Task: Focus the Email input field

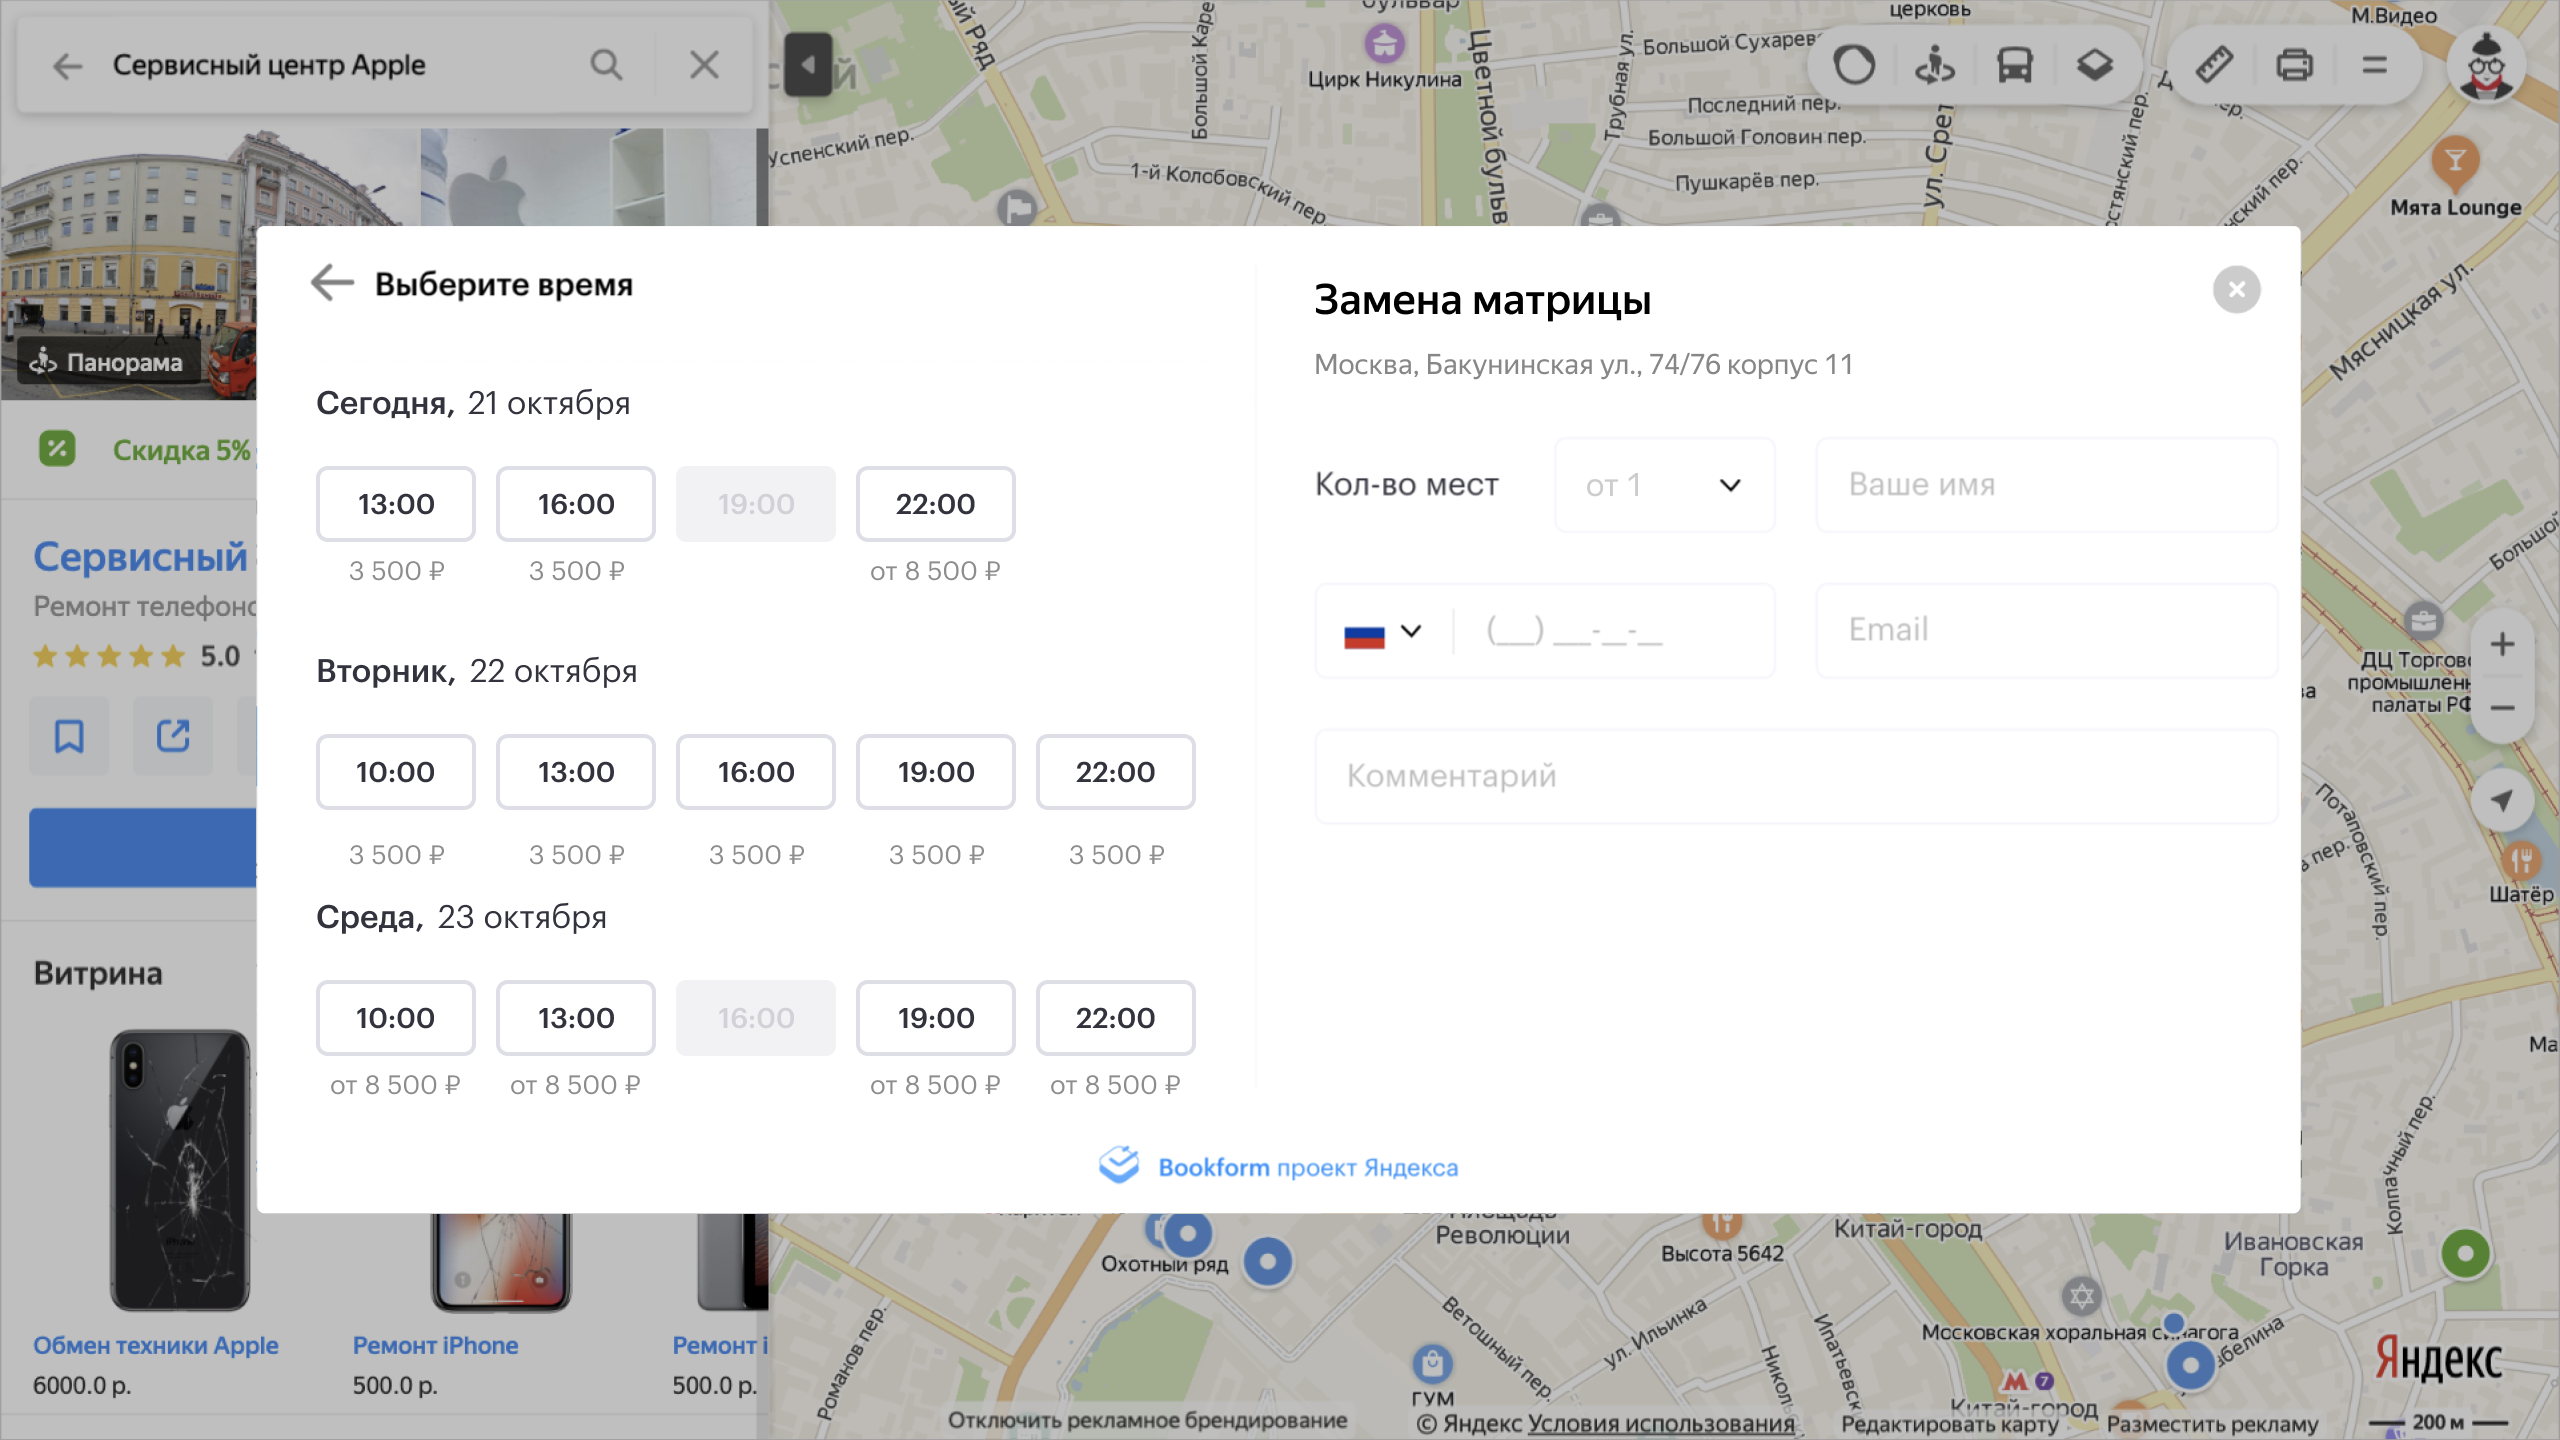Action: coord(2047,631)
